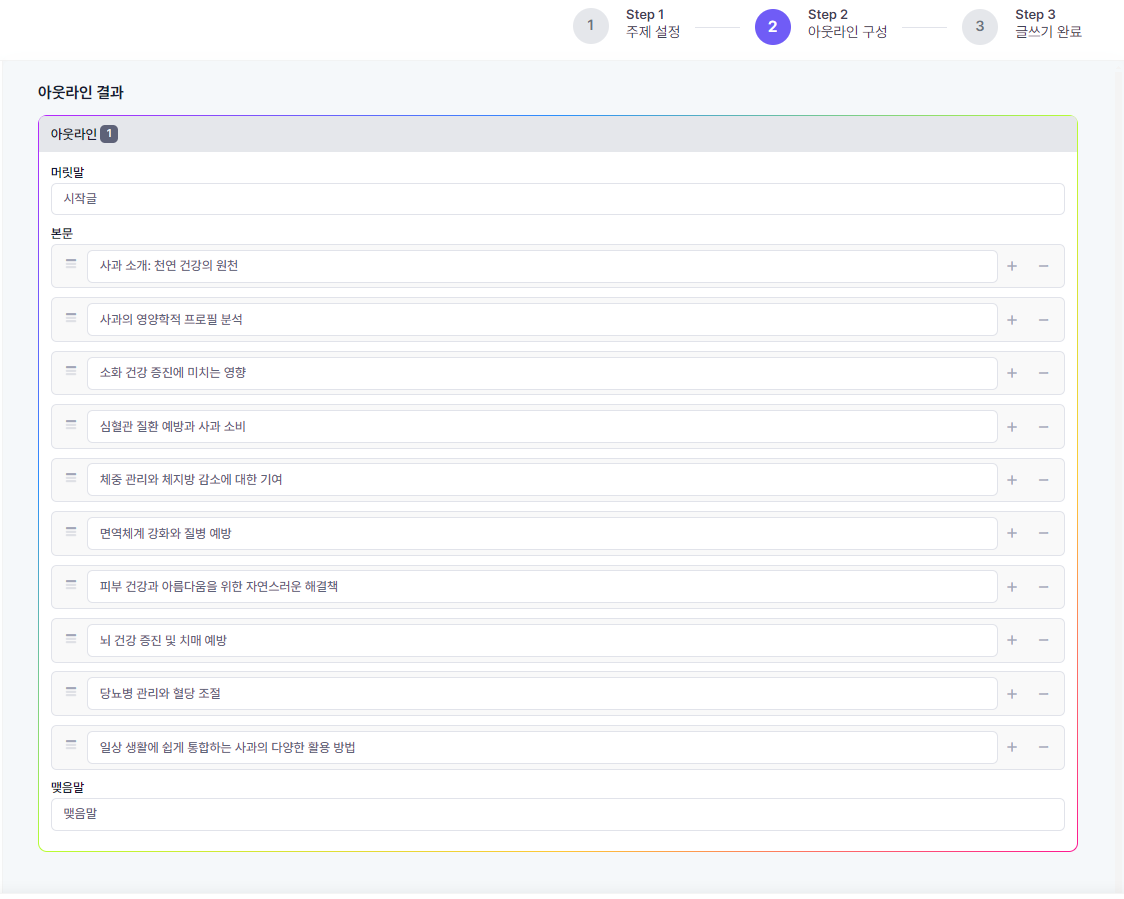Add row below '일상 생활에 쉽게 통합하는 사과의 다양한 활용 방법'

click(x=1011, y=747)
